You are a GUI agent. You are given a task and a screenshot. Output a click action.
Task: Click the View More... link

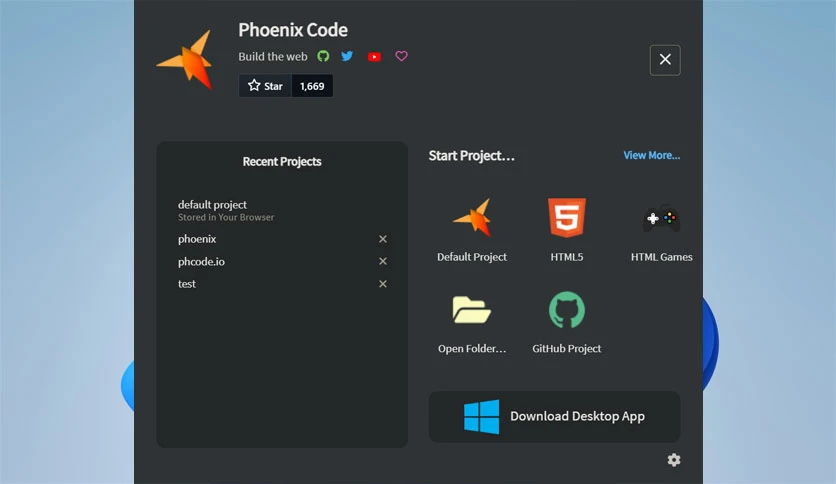pyautogui.click(x=652, y=155)
